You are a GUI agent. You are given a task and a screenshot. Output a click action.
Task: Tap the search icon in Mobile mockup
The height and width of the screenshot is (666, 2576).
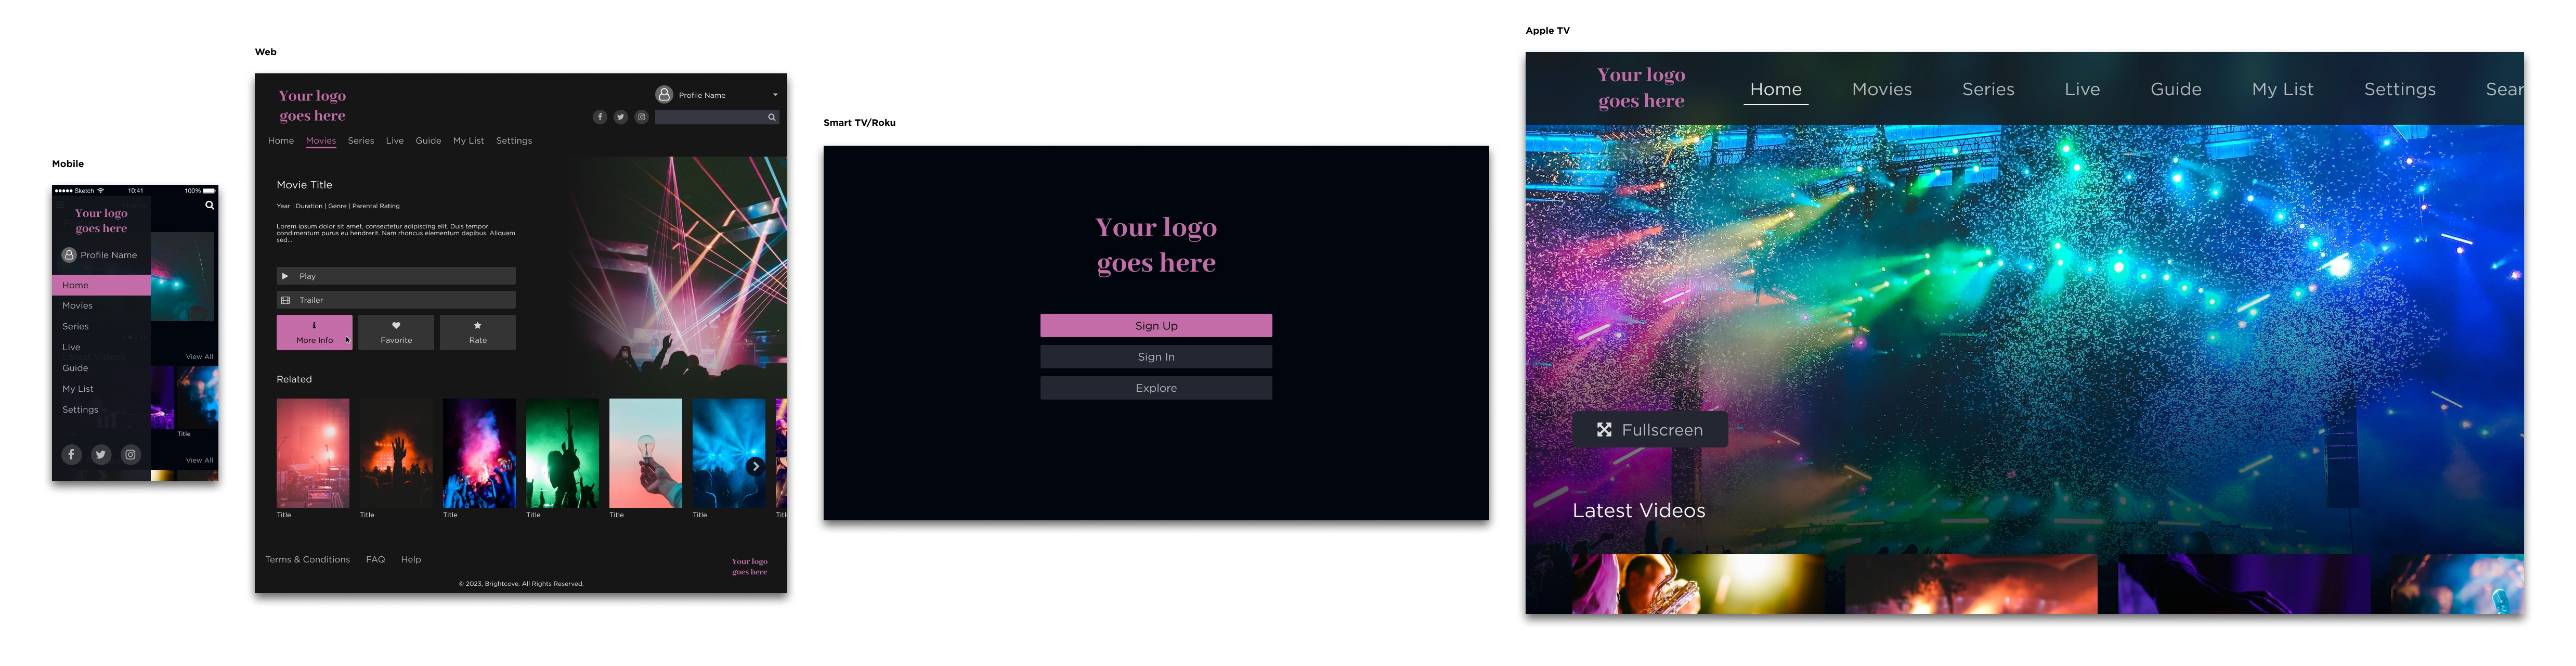pos(209,205)
